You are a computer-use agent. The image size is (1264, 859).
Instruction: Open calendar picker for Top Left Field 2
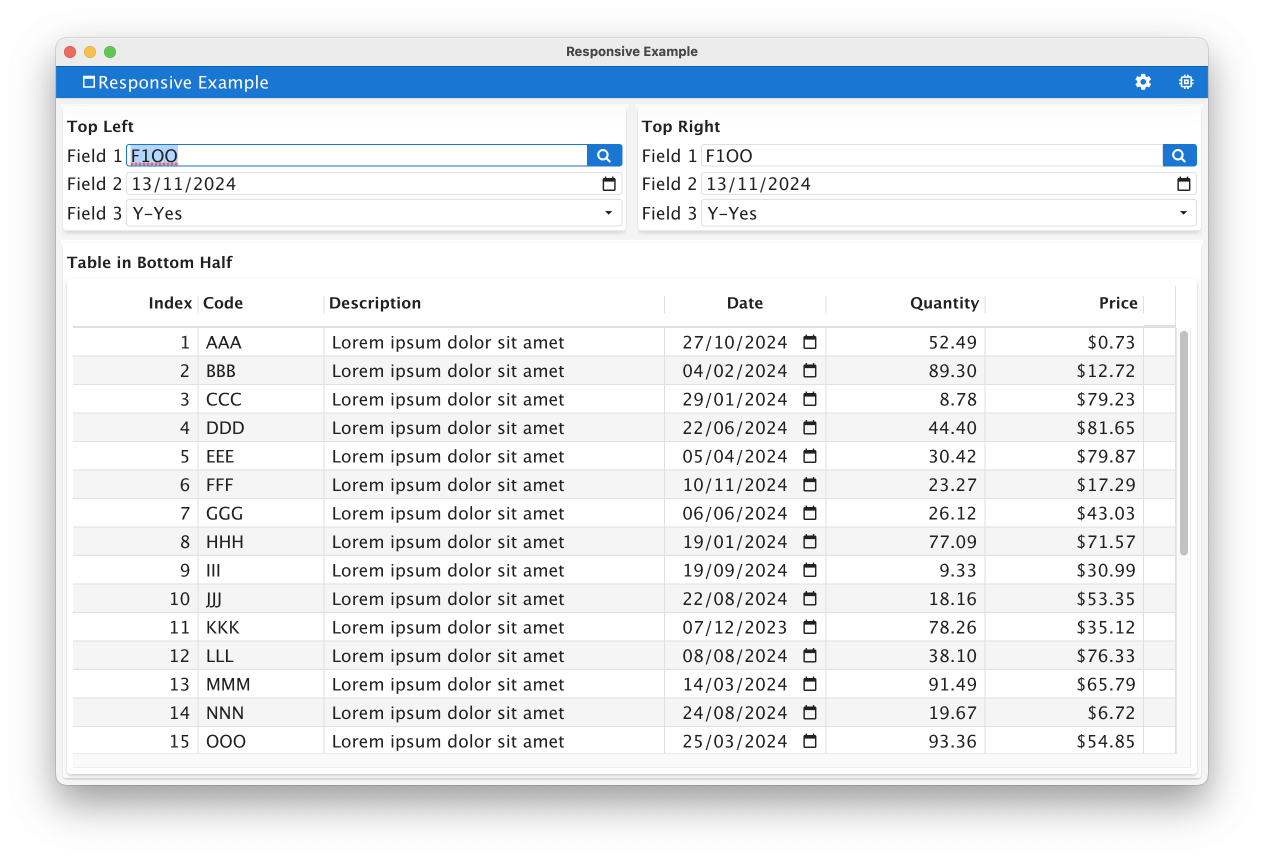pyautogui.click(x=609, y=184)
